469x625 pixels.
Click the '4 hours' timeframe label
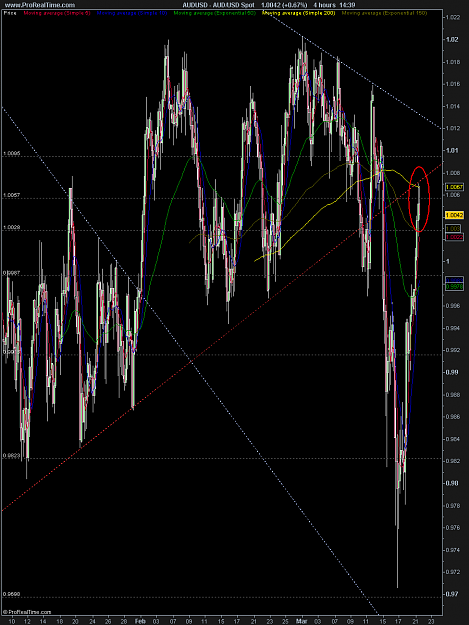[324, 5]
